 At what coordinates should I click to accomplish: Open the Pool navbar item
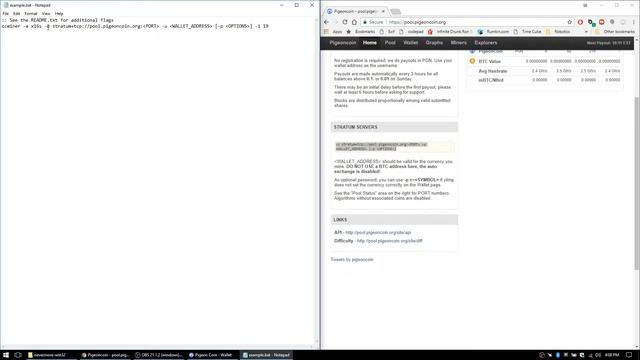[x=390, y=43]
